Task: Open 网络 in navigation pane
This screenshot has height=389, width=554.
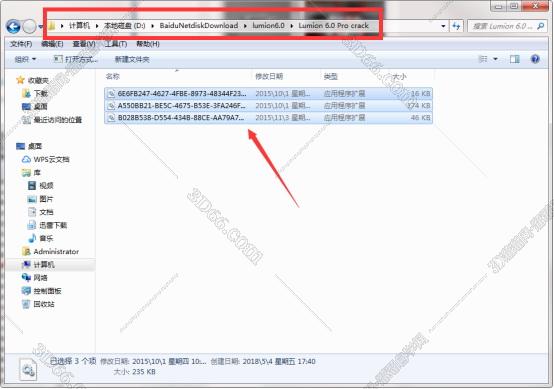Action: 40,278
